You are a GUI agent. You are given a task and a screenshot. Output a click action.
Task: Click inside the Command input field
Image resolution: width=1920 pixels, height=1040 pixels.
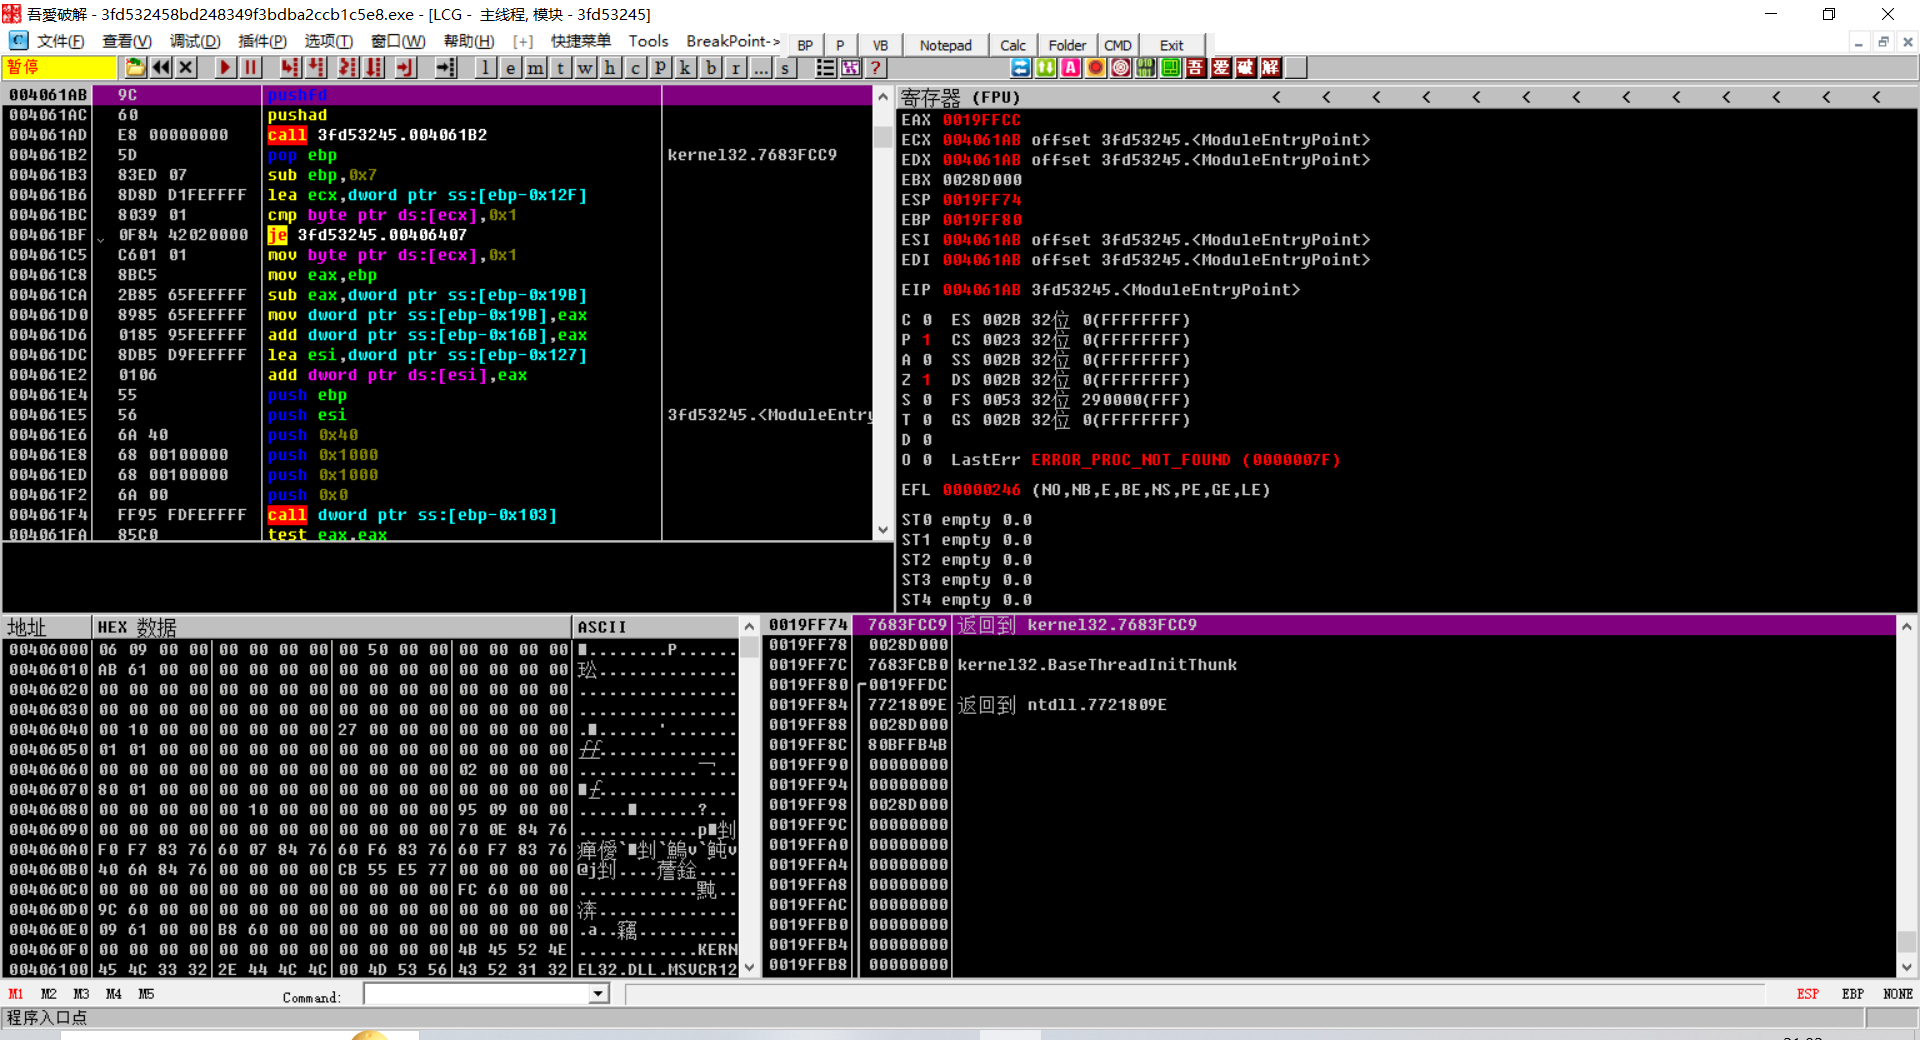477,994
